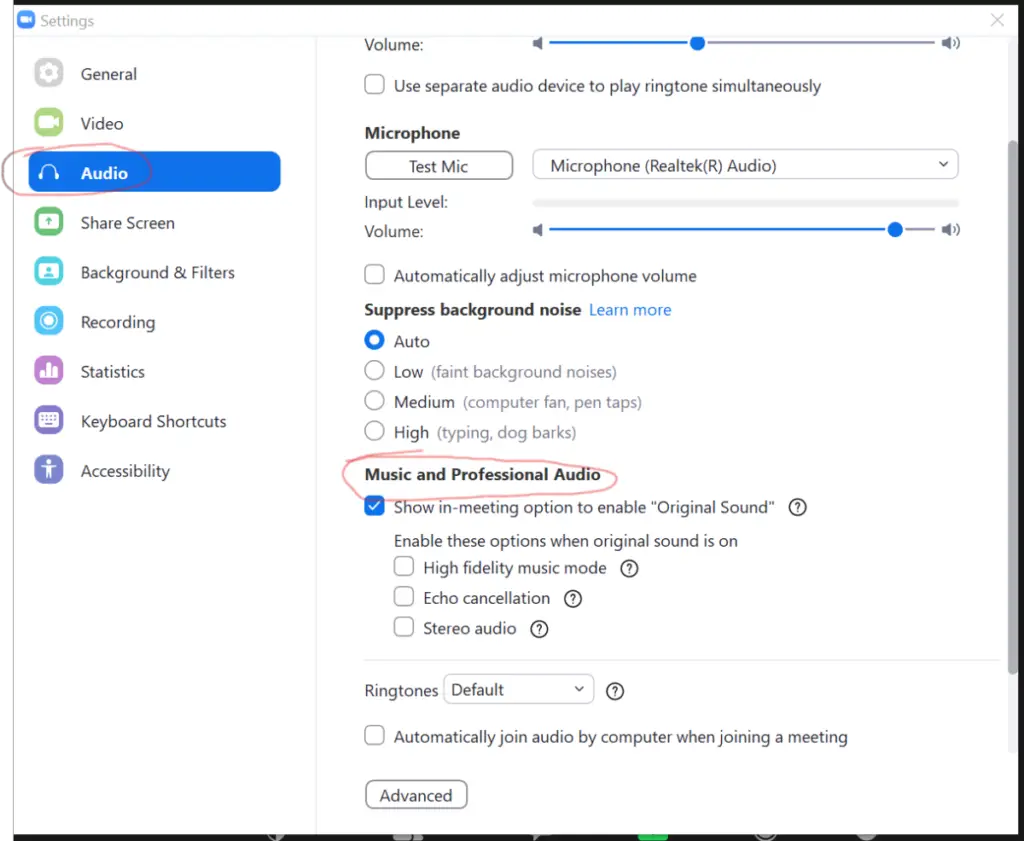The width and height of the screenshot is (1024, 841).
Task: Click the Keyboard Shortcuts keyboard icon
Action: coord(48,420)
